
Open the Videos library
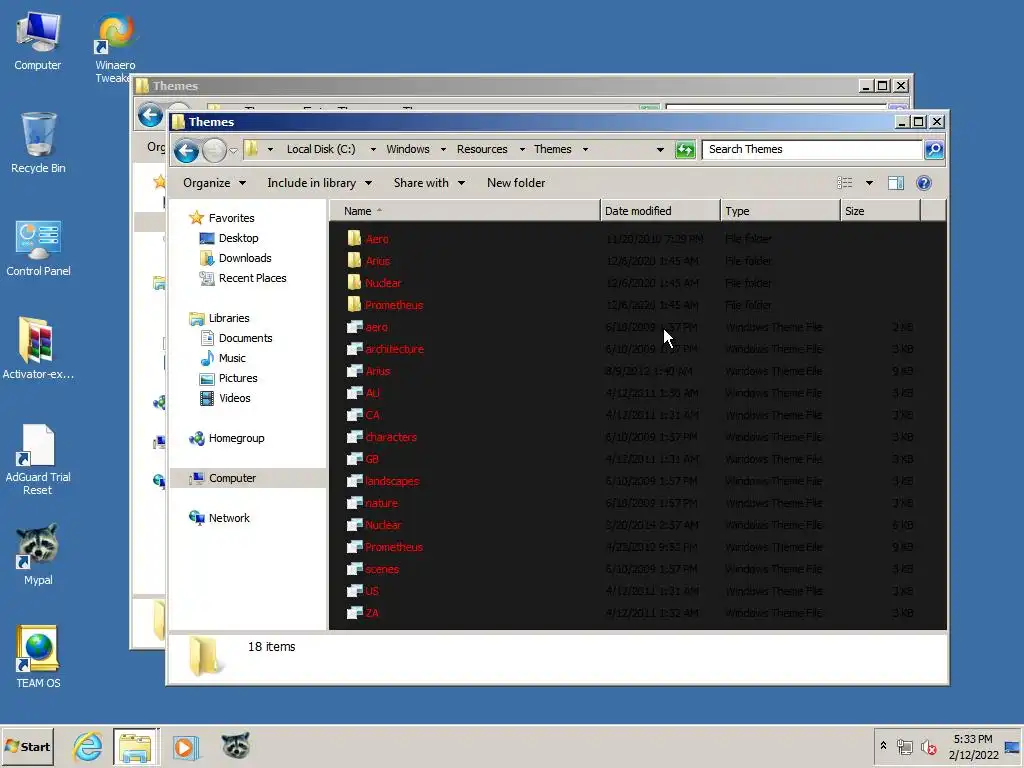(x=225, y=398)
